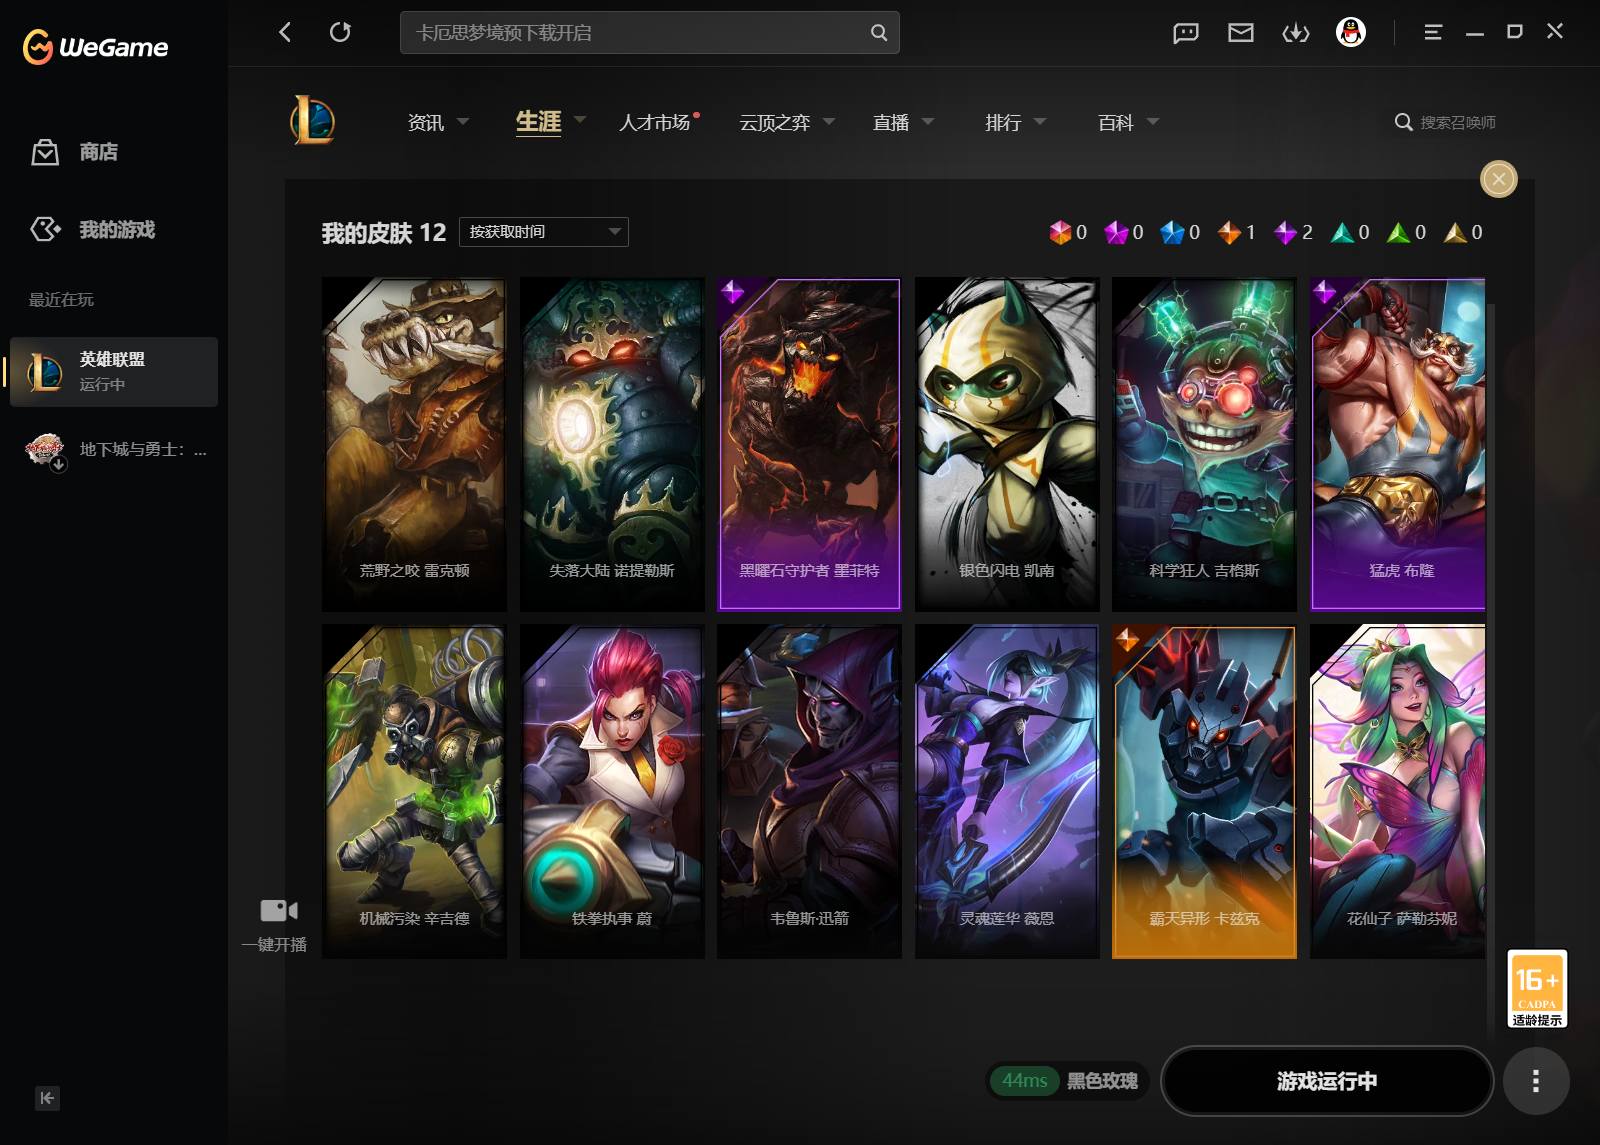Open the 黑曜石守护者 墨菲特 skin card
Viewport: 1600px width, 1145px height.
[809, 444]
